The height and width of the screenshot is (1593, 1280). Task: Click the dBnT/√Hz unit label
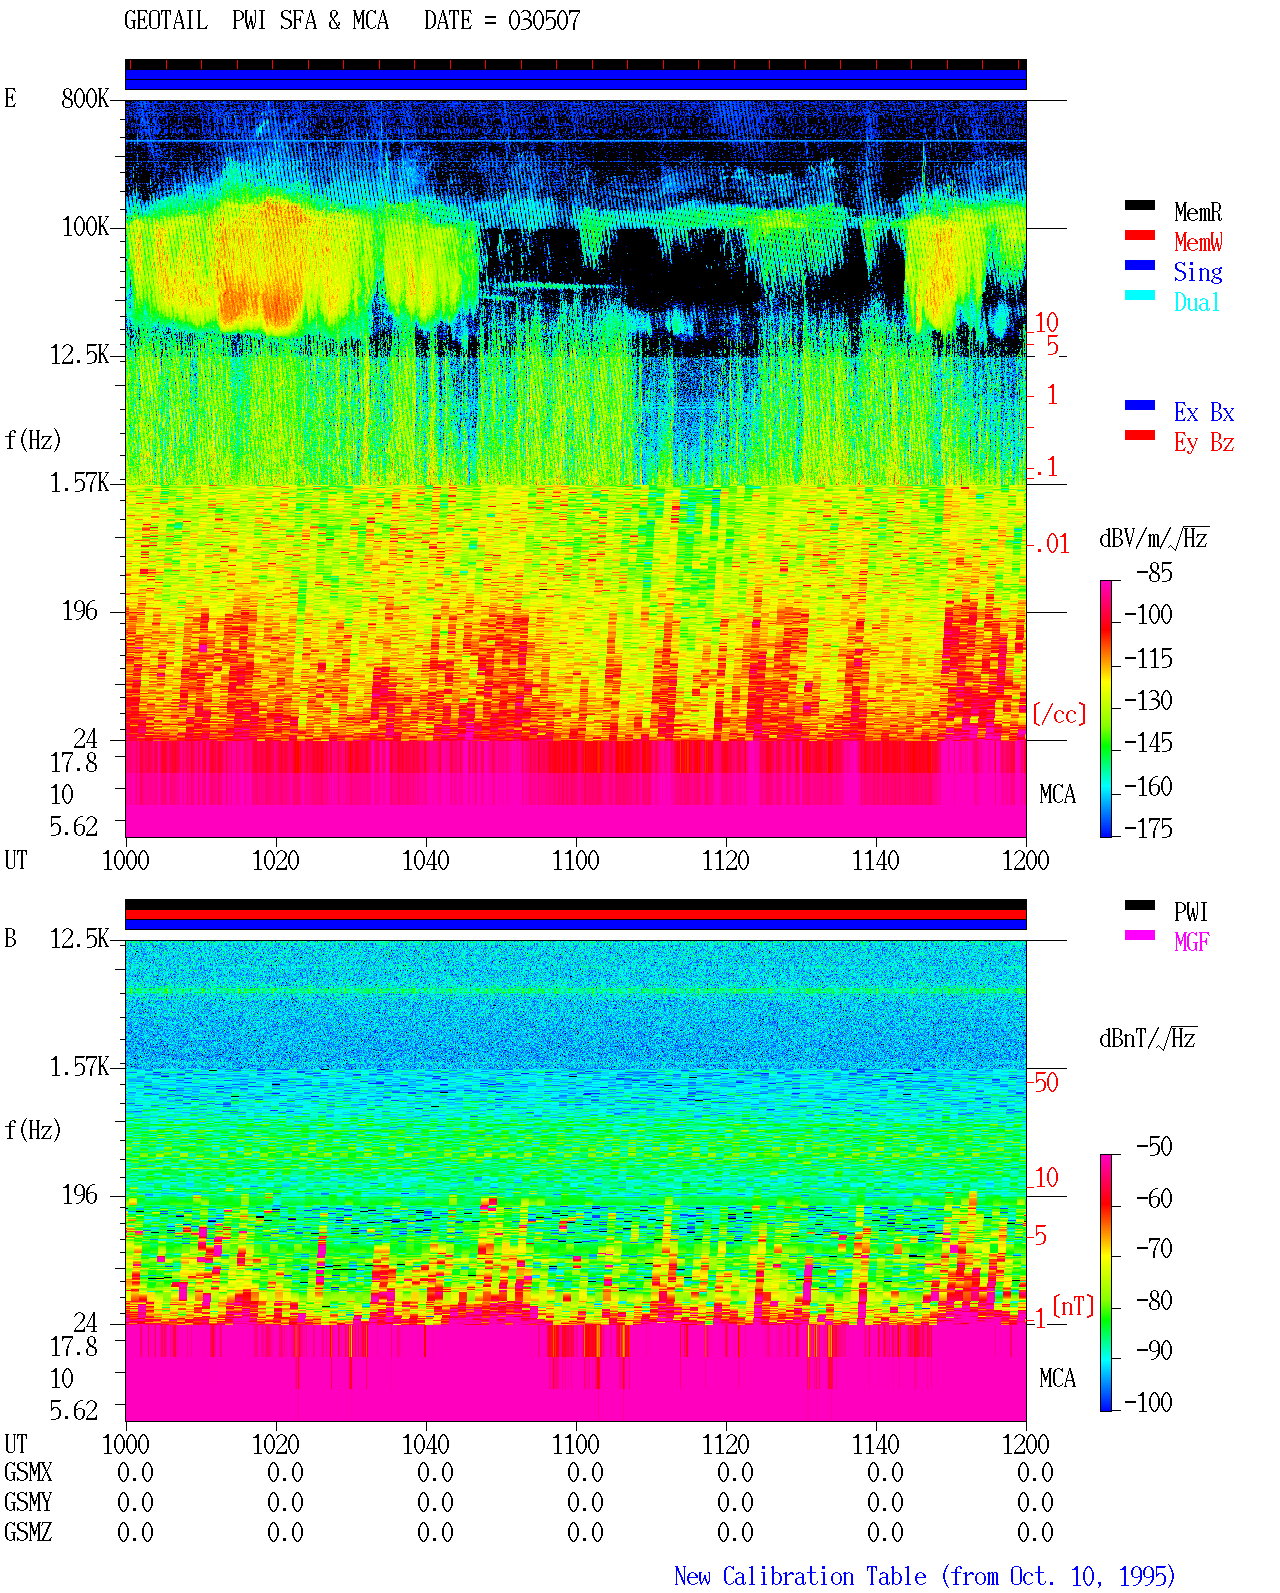click(x=1148, y=1038)
